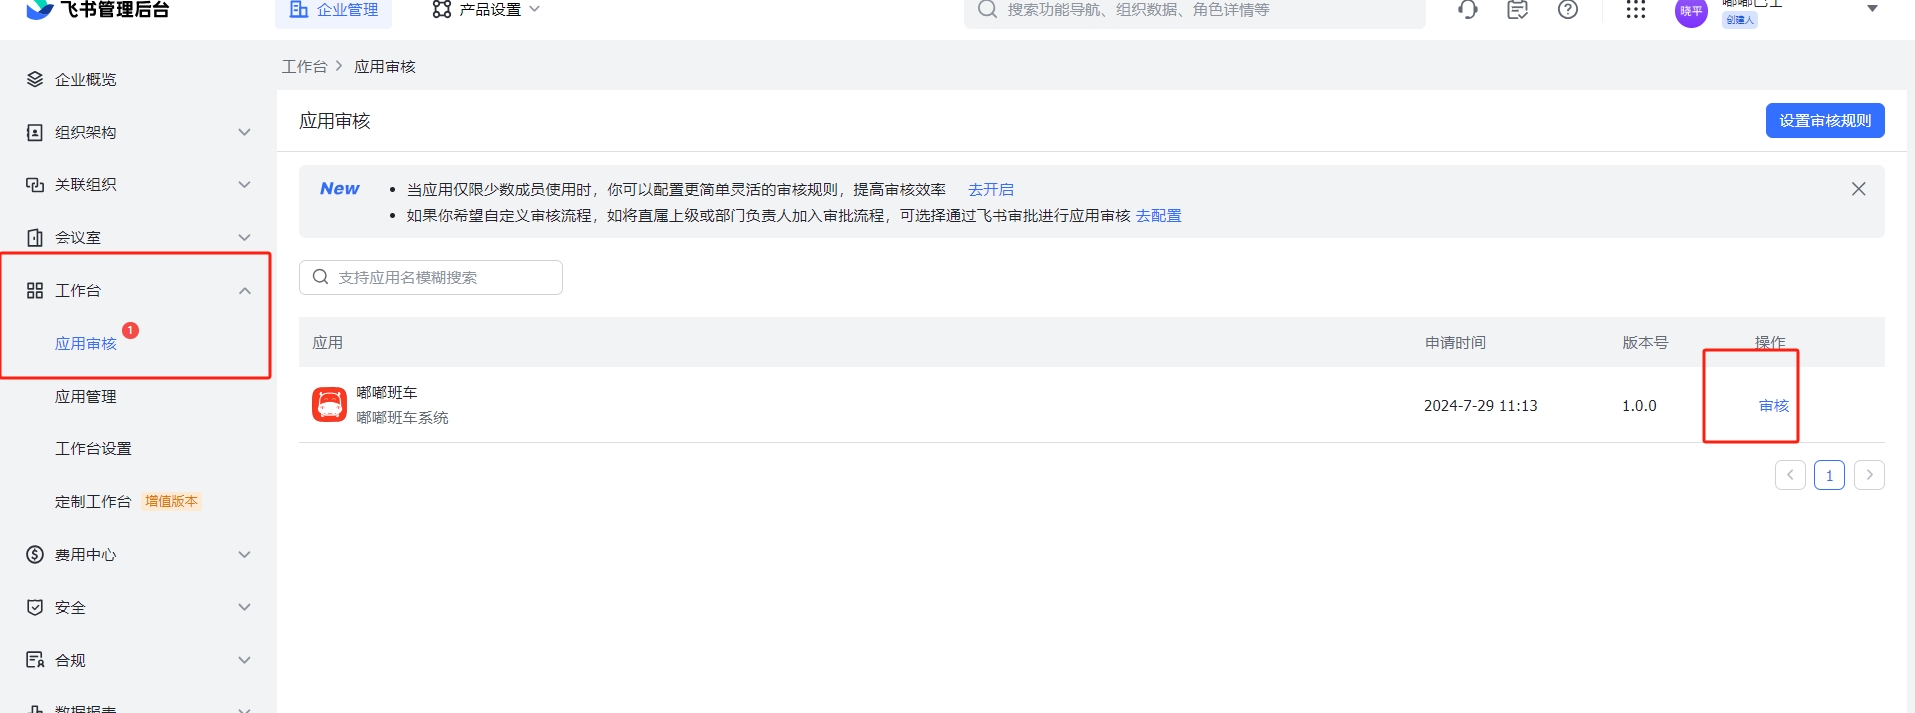
Task: Click the 合规 sidebar icon
Action: (35, 660)
